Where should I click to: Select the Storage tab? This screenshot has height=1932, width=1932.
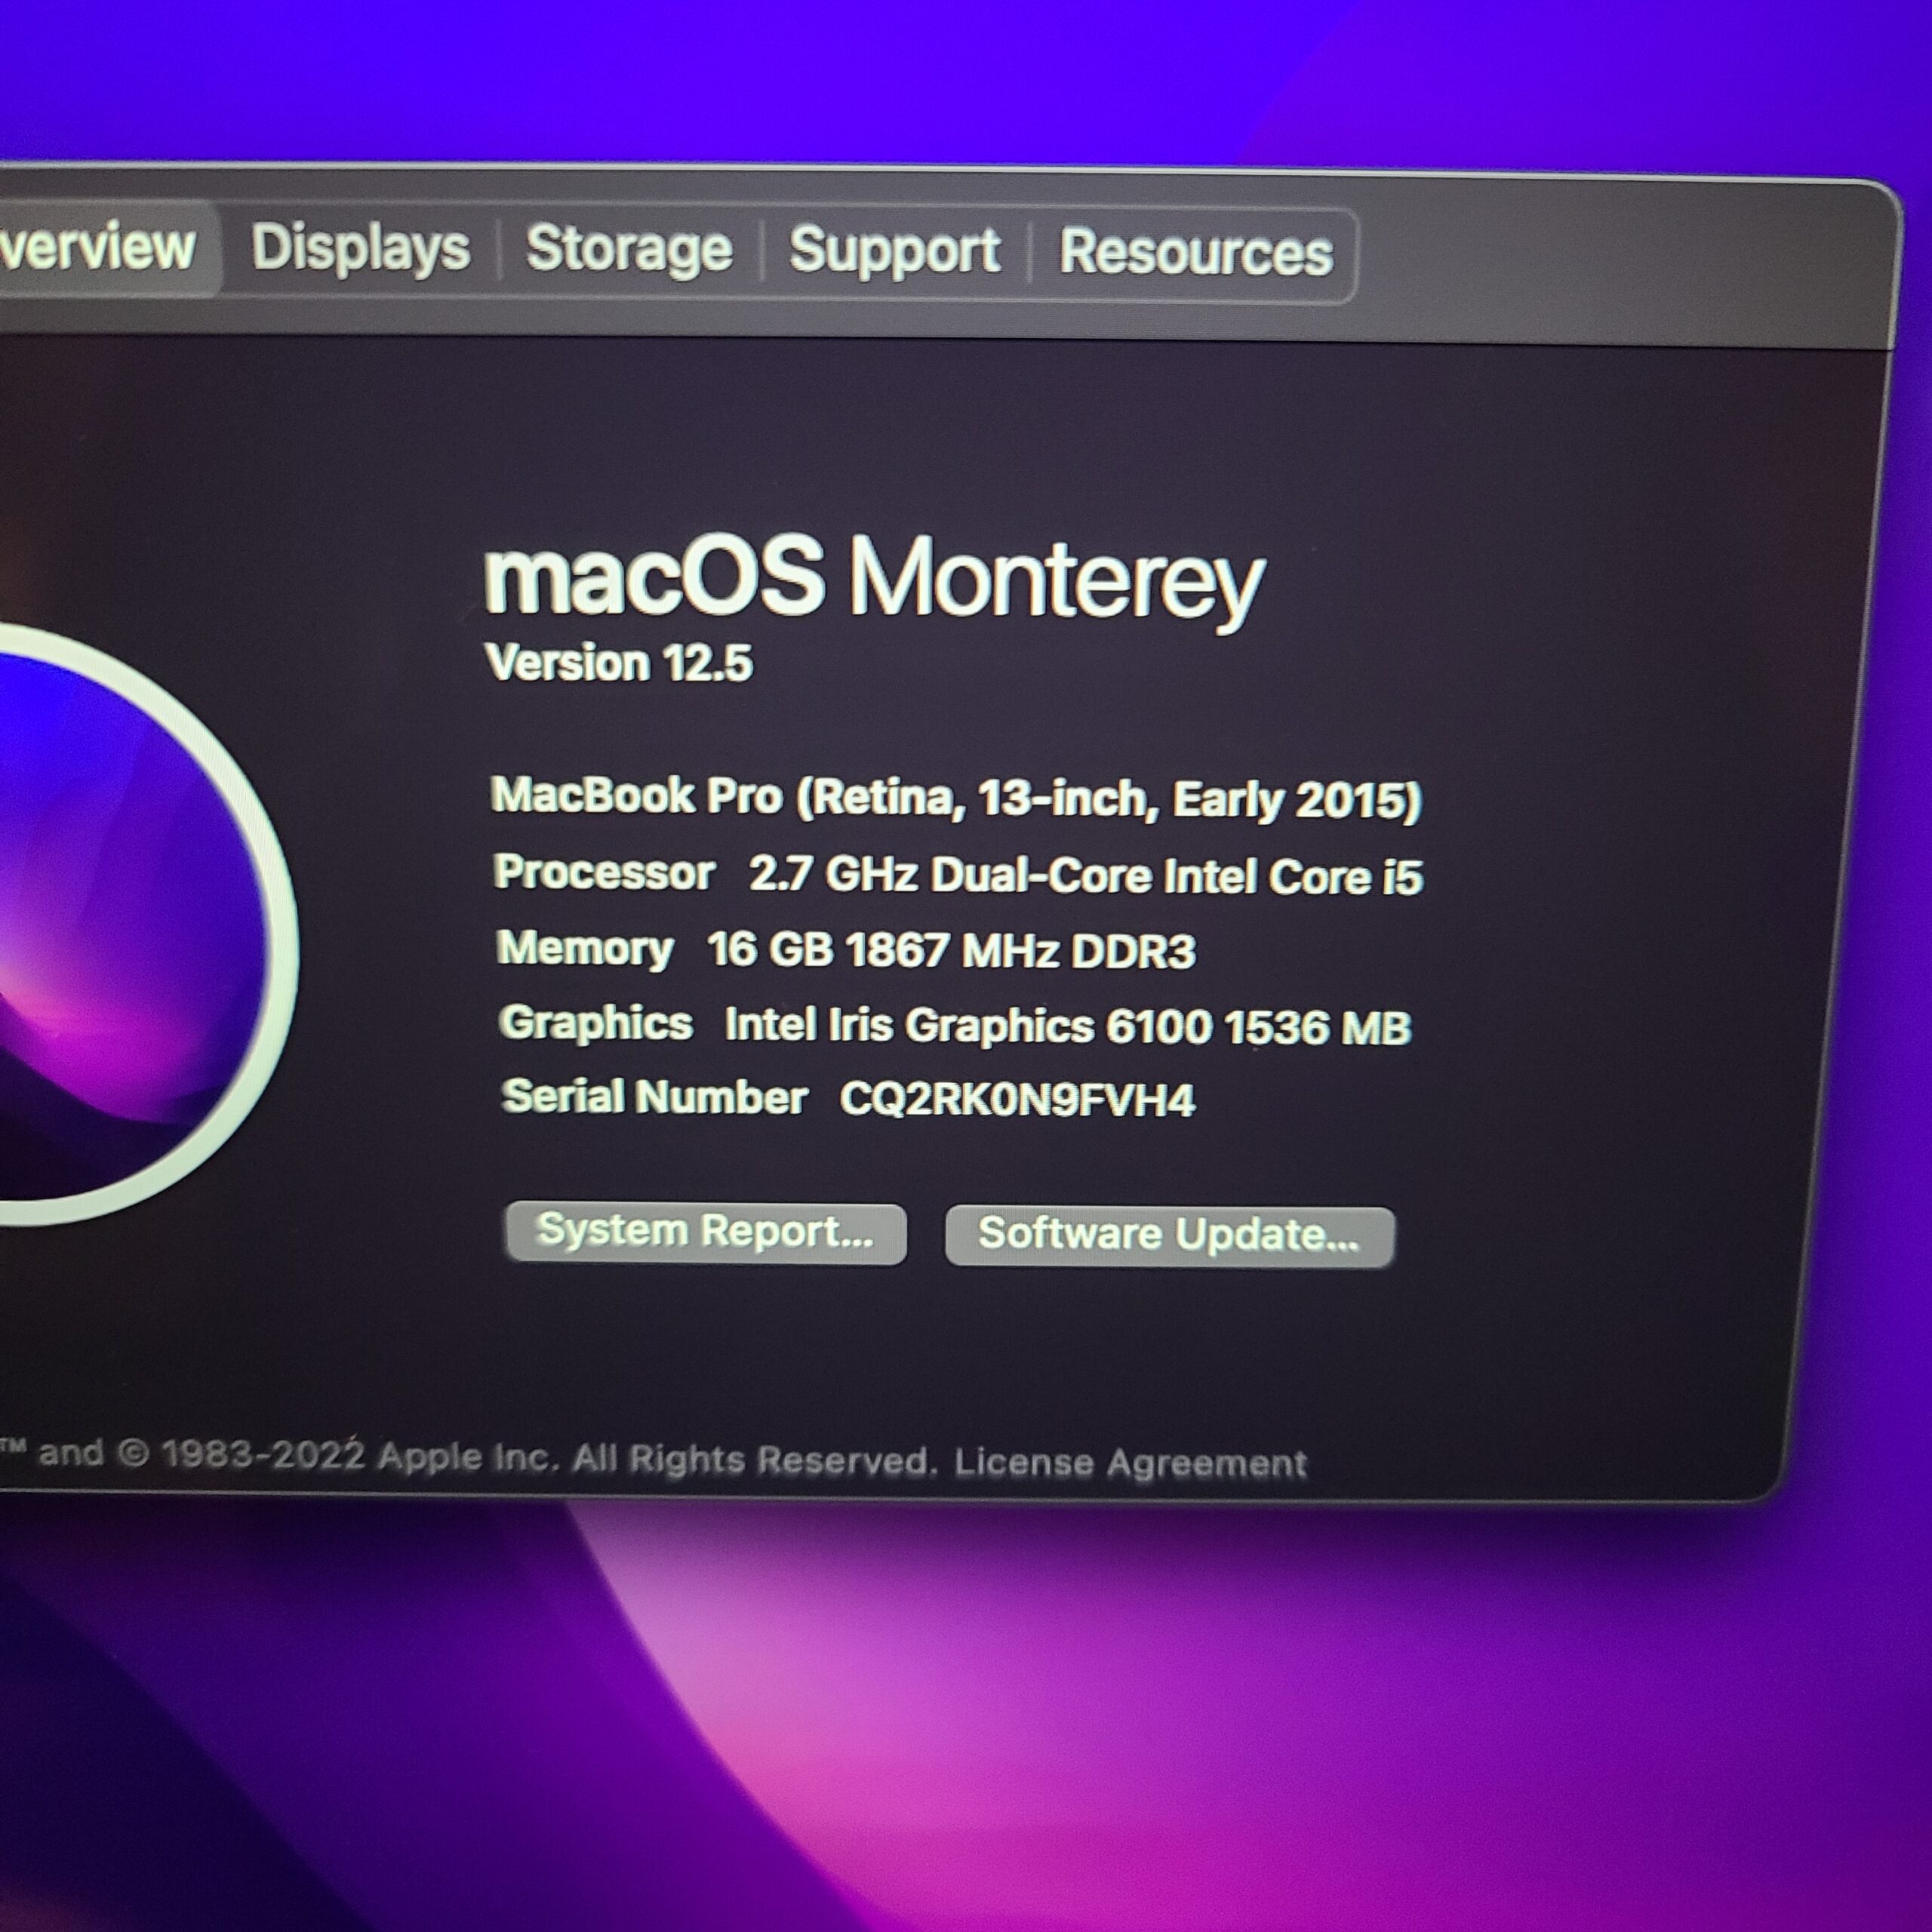click(629, 250)
